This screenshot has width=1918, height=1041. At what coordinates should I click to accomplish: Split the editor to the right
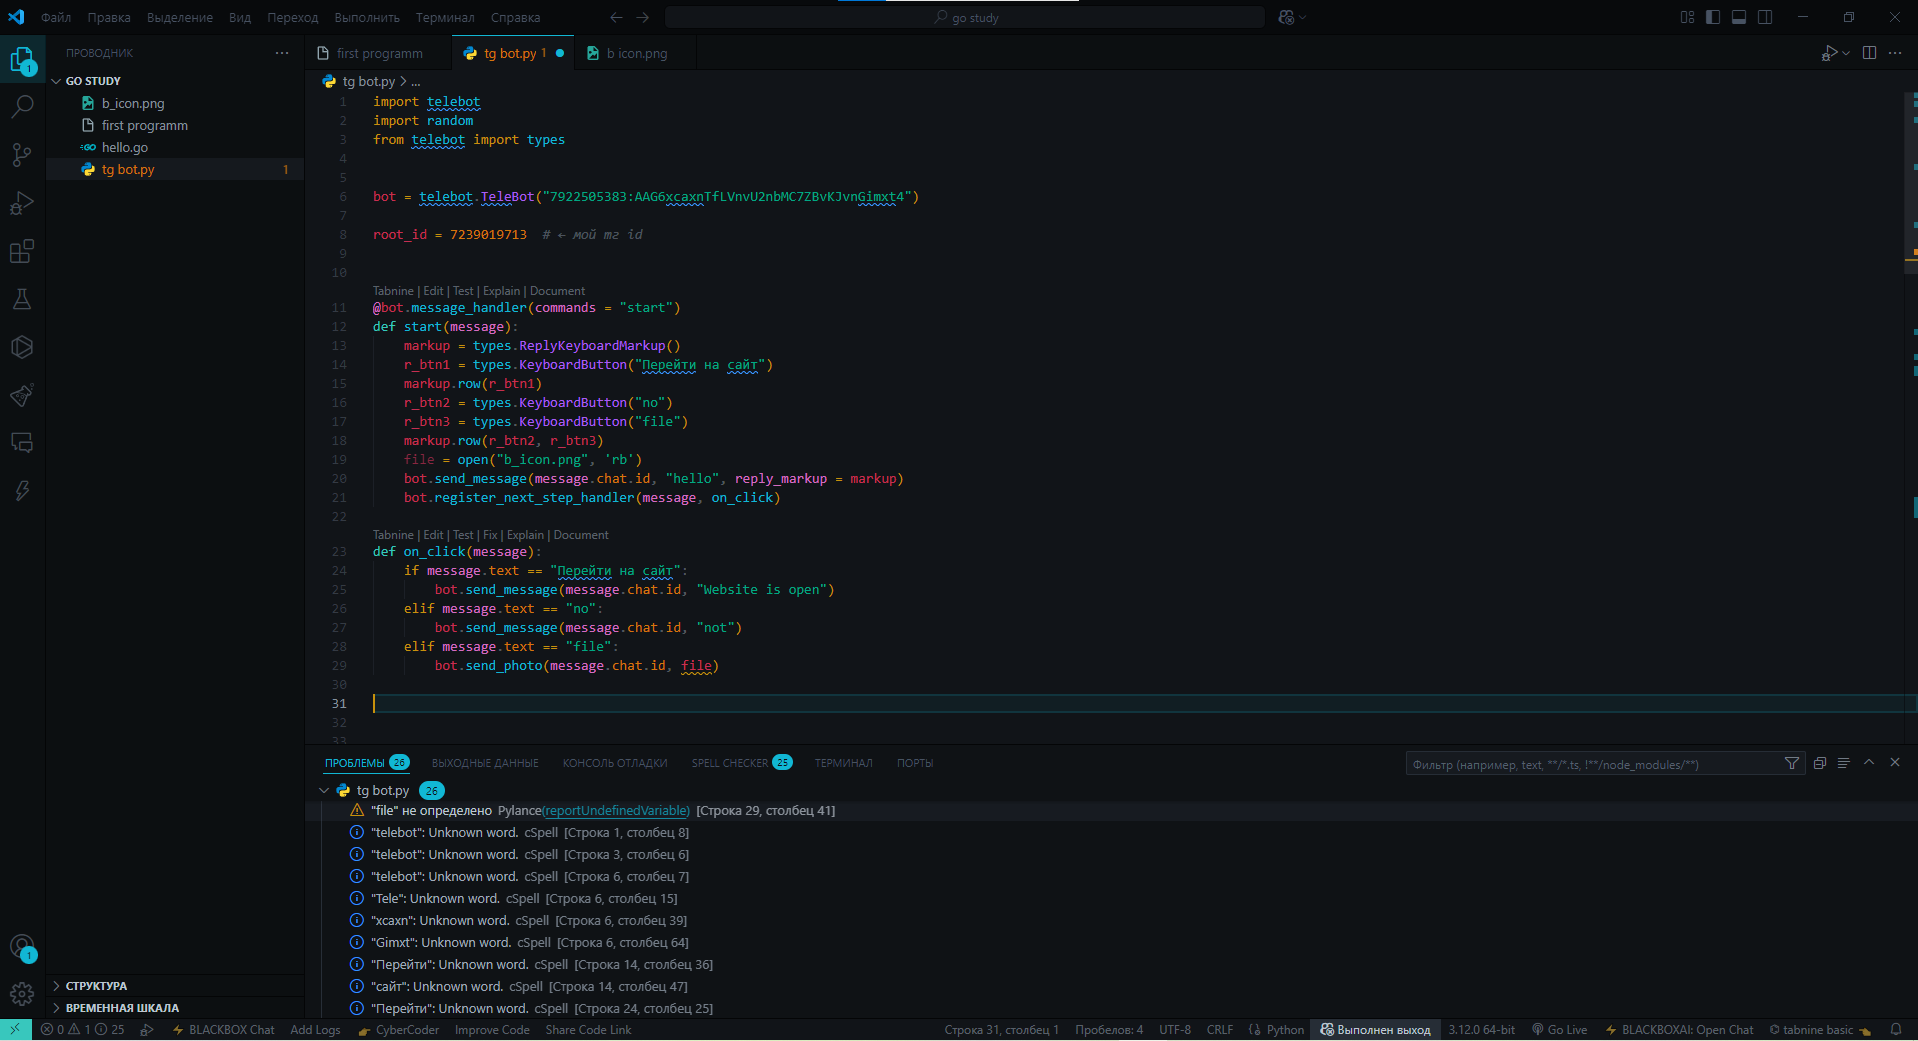(1869, 53)
